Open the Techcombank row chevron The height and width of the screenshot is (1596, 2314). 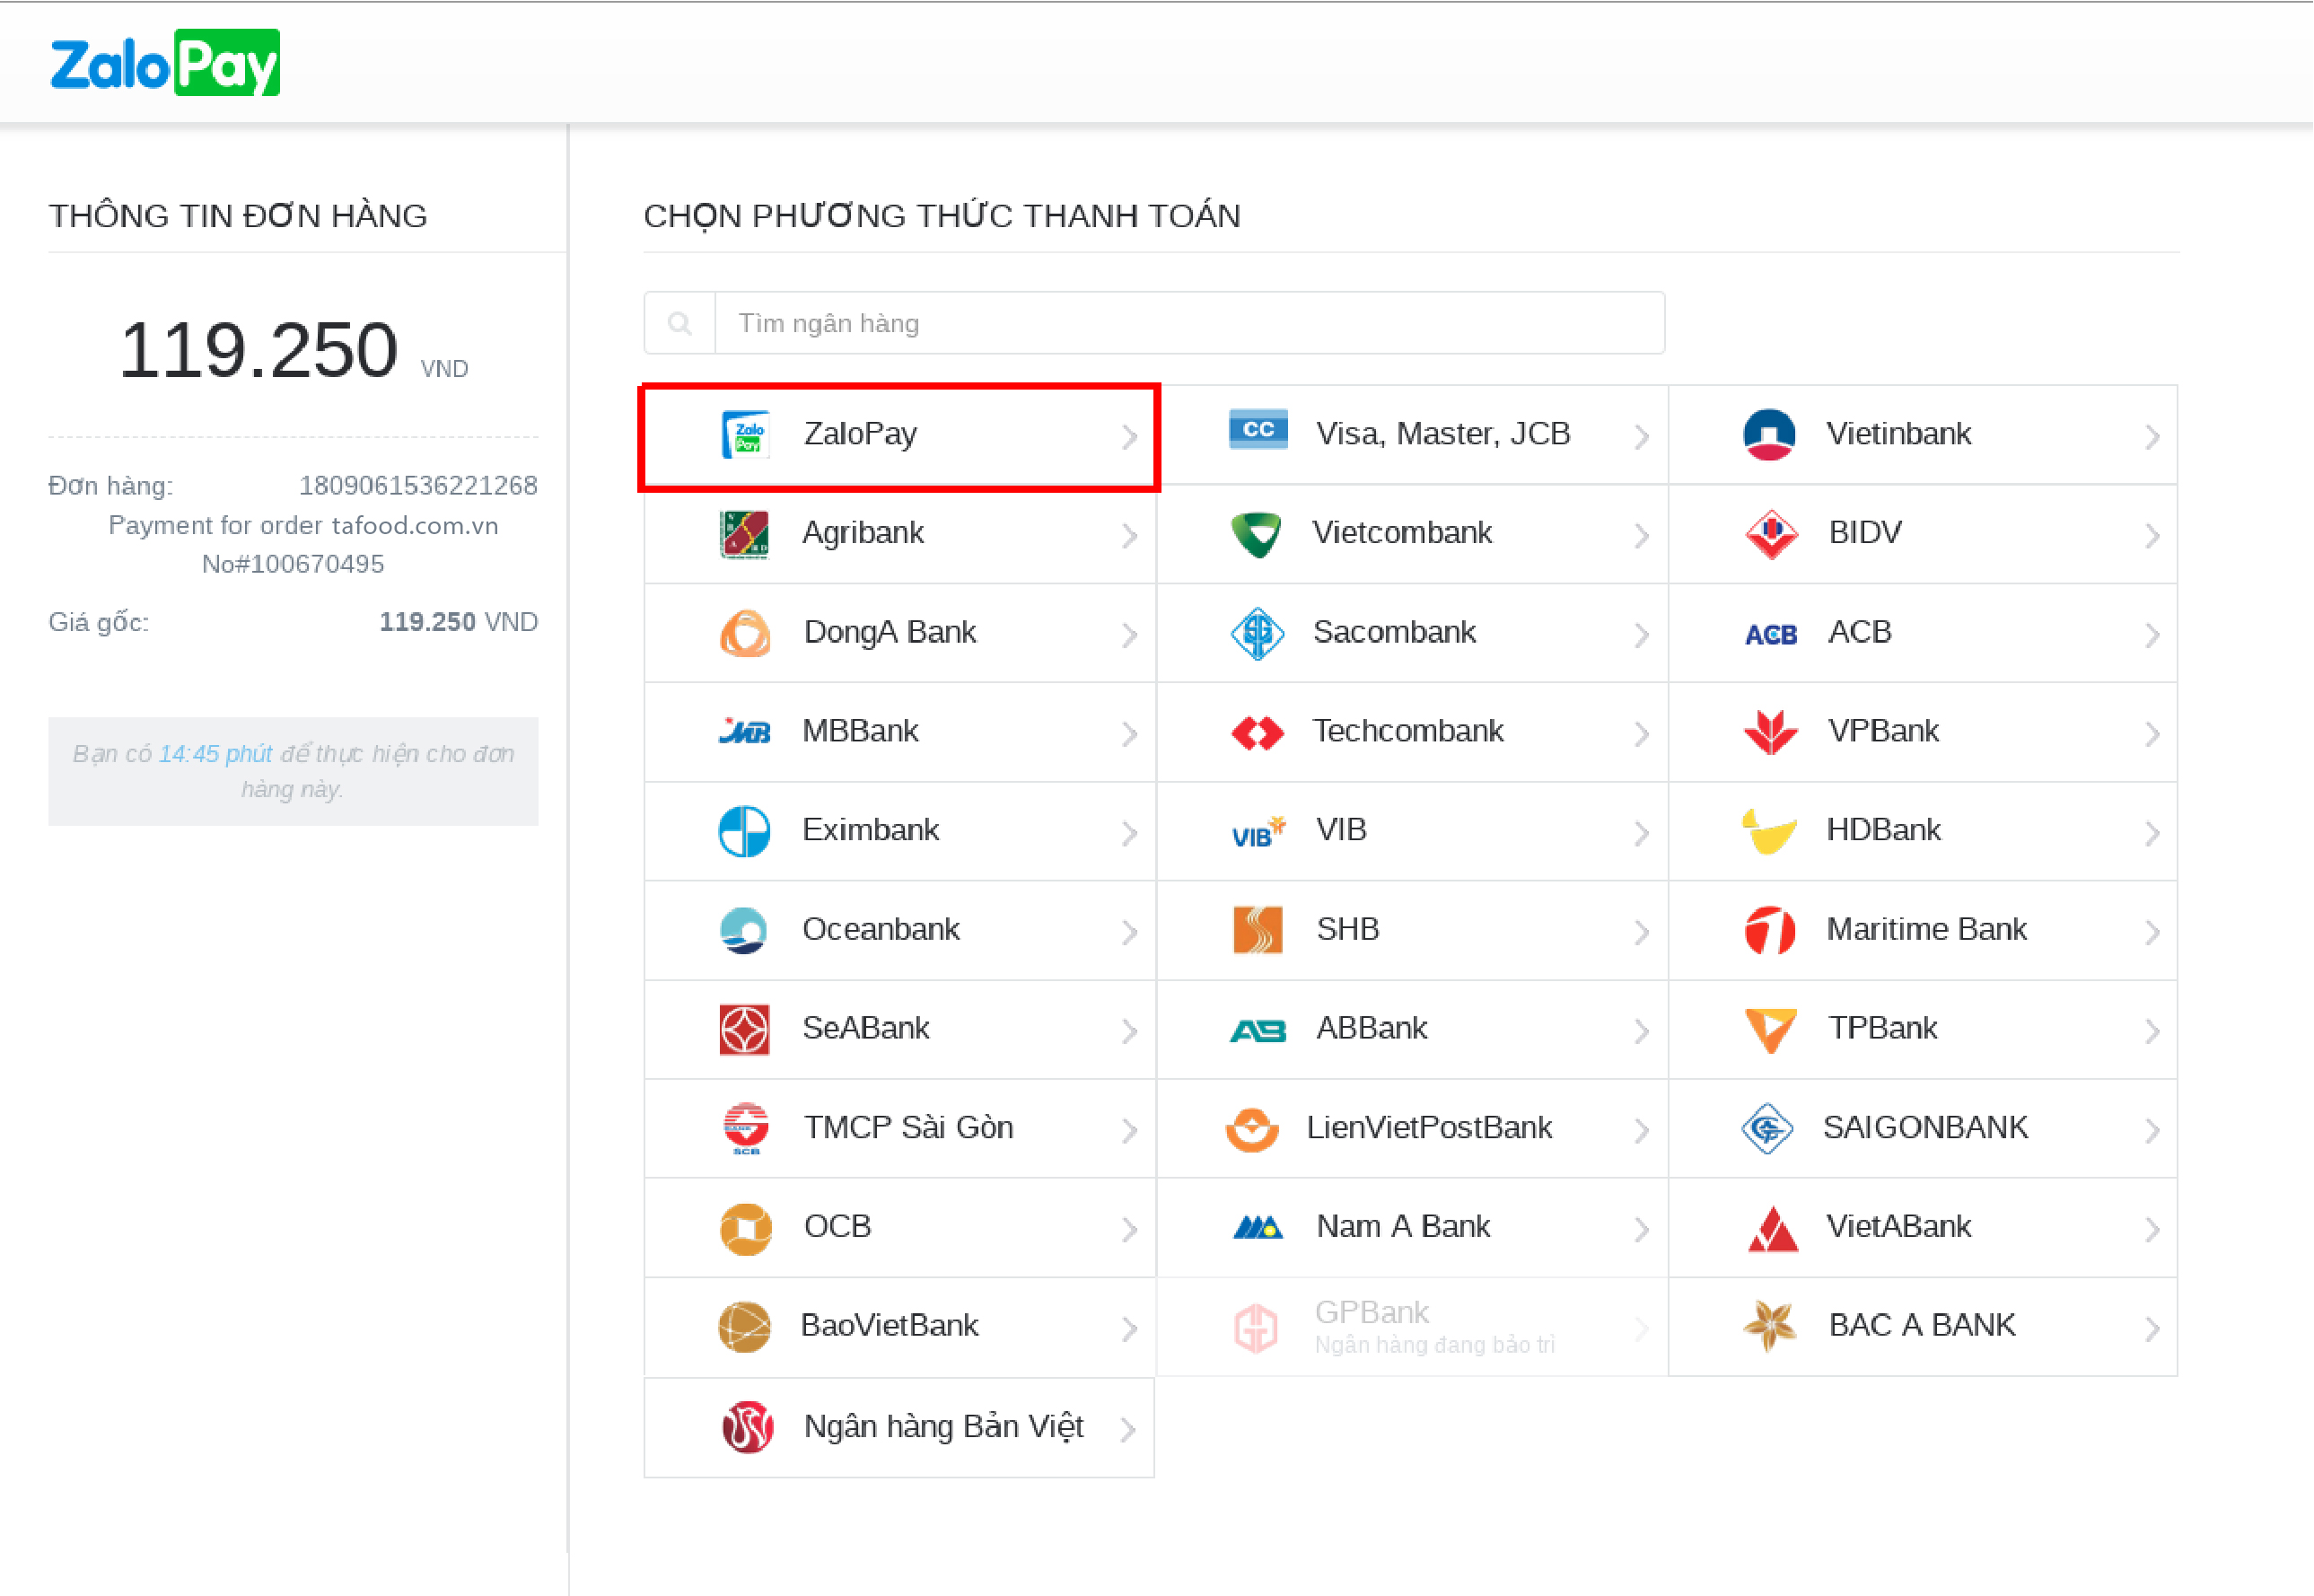(x=1642, y=734)
